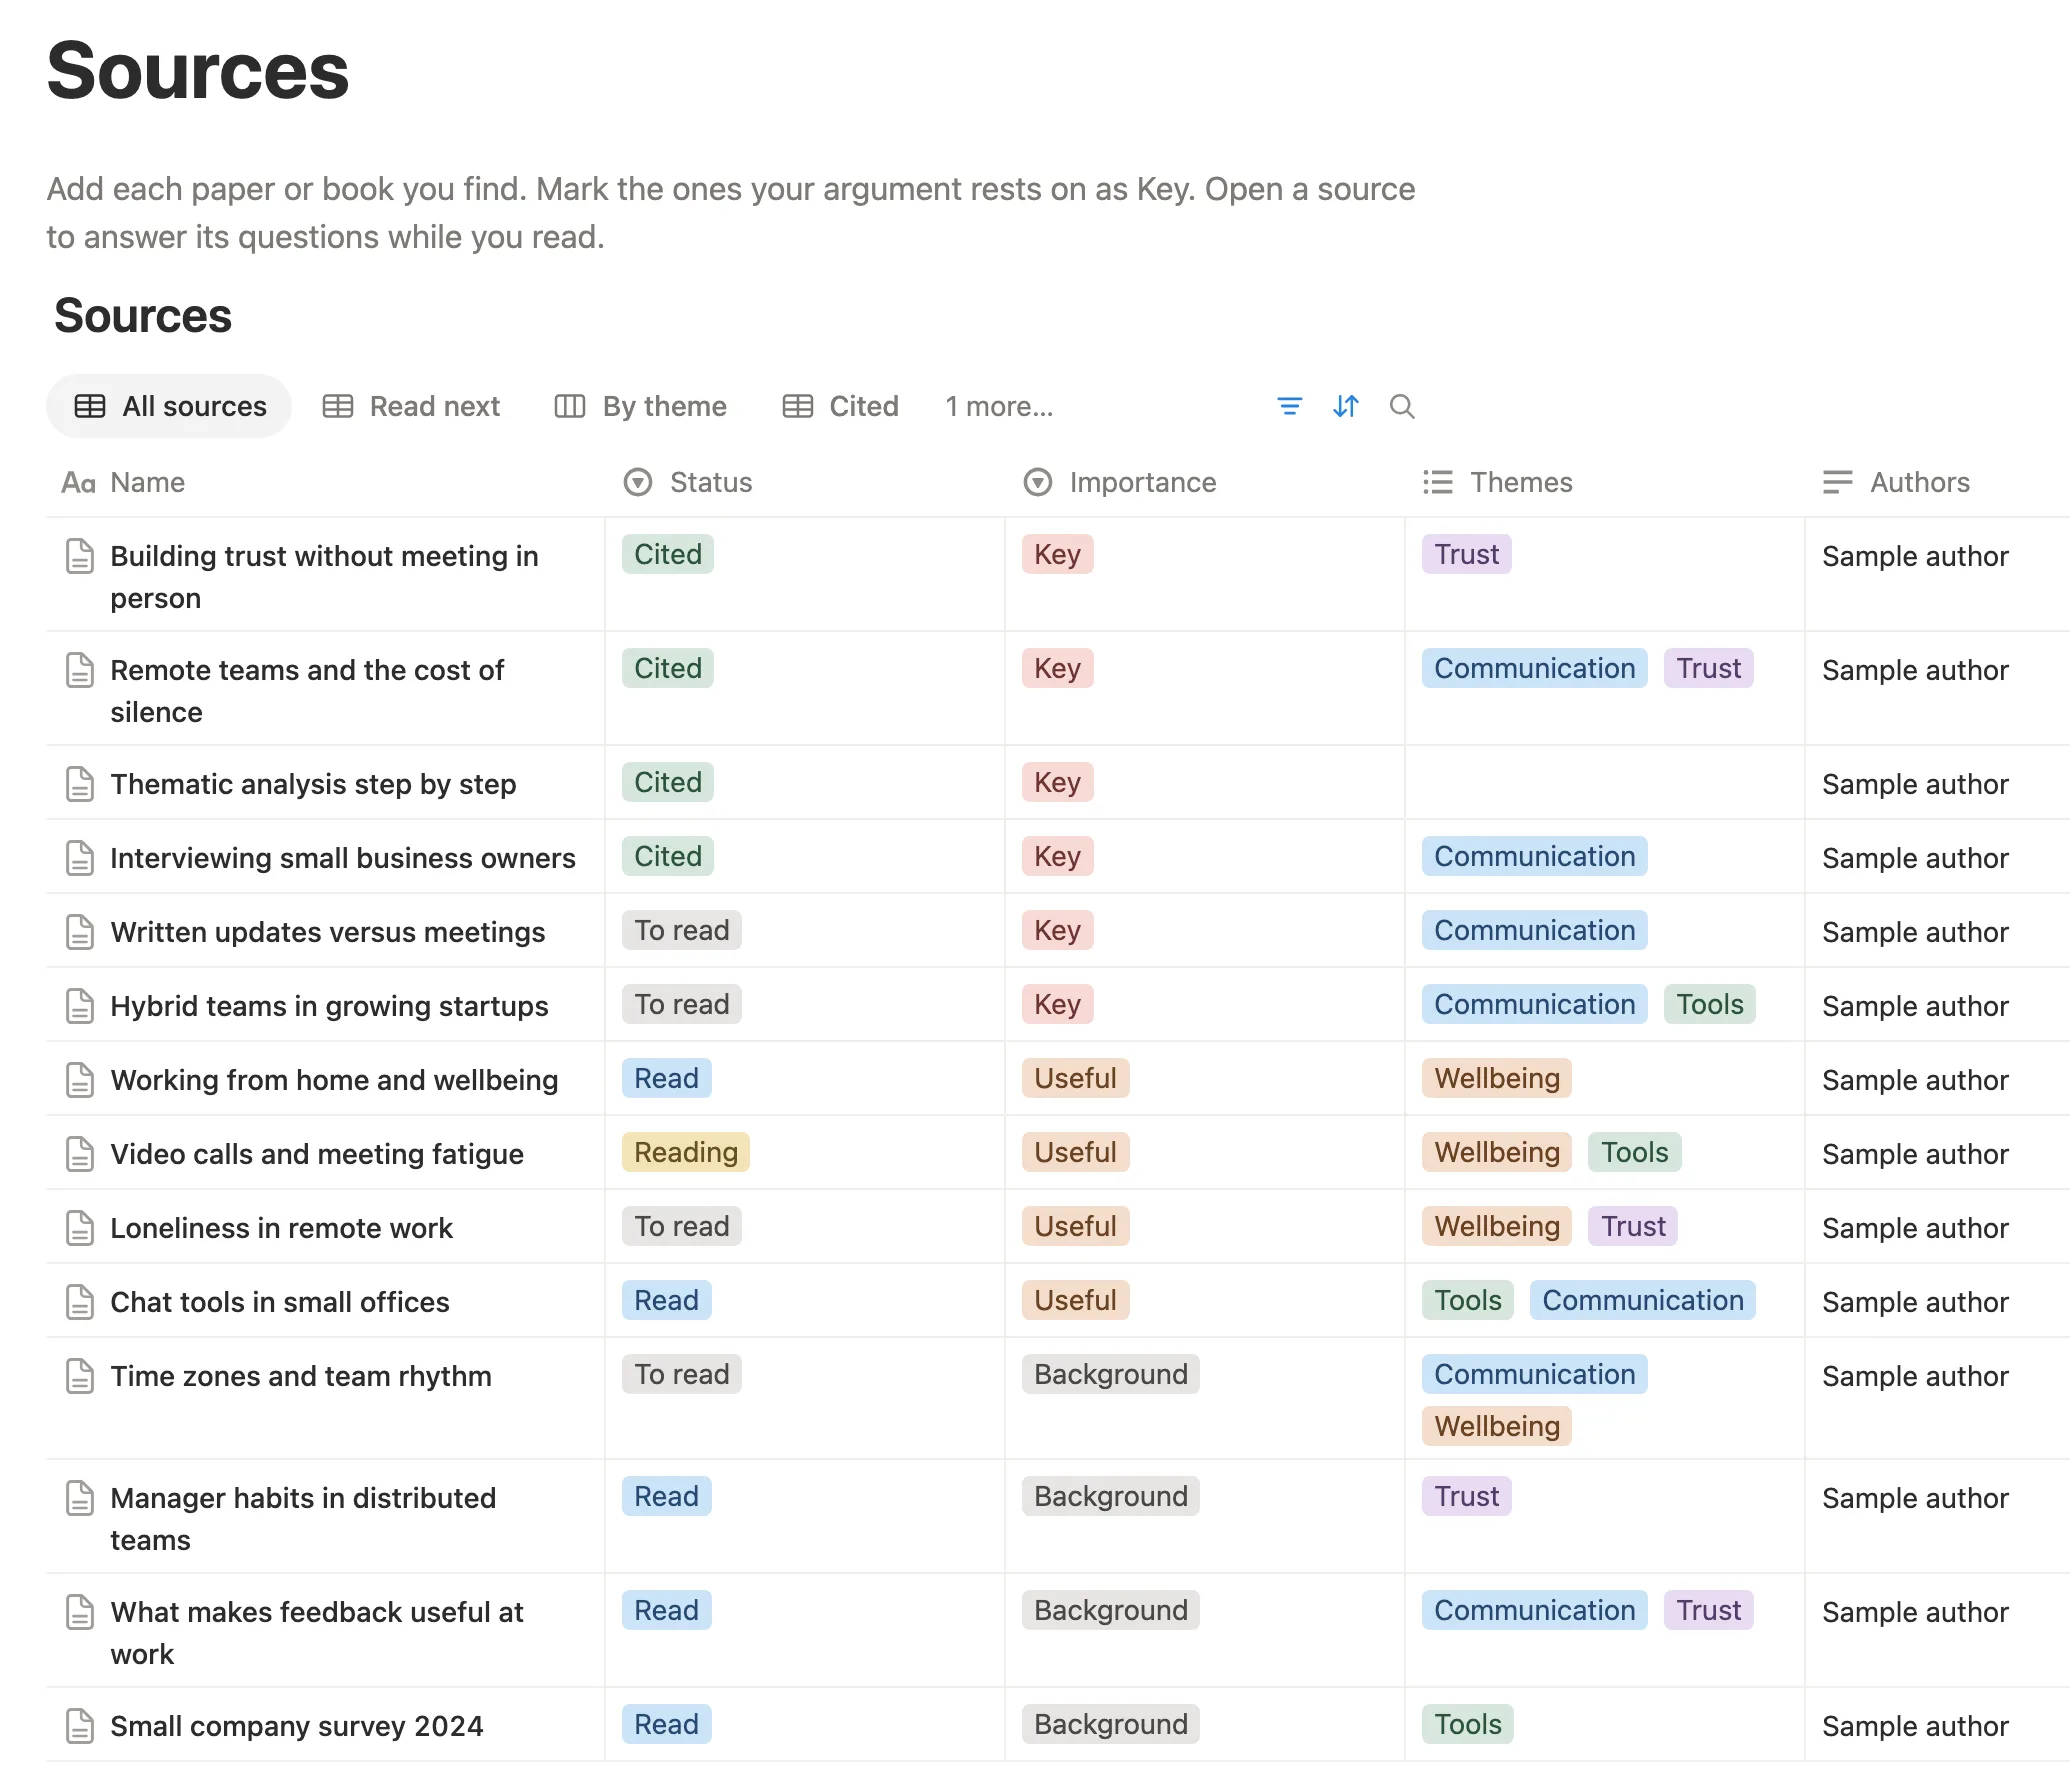
Task: Click page icon for Building trust without meeting
Action: point(80,556)
